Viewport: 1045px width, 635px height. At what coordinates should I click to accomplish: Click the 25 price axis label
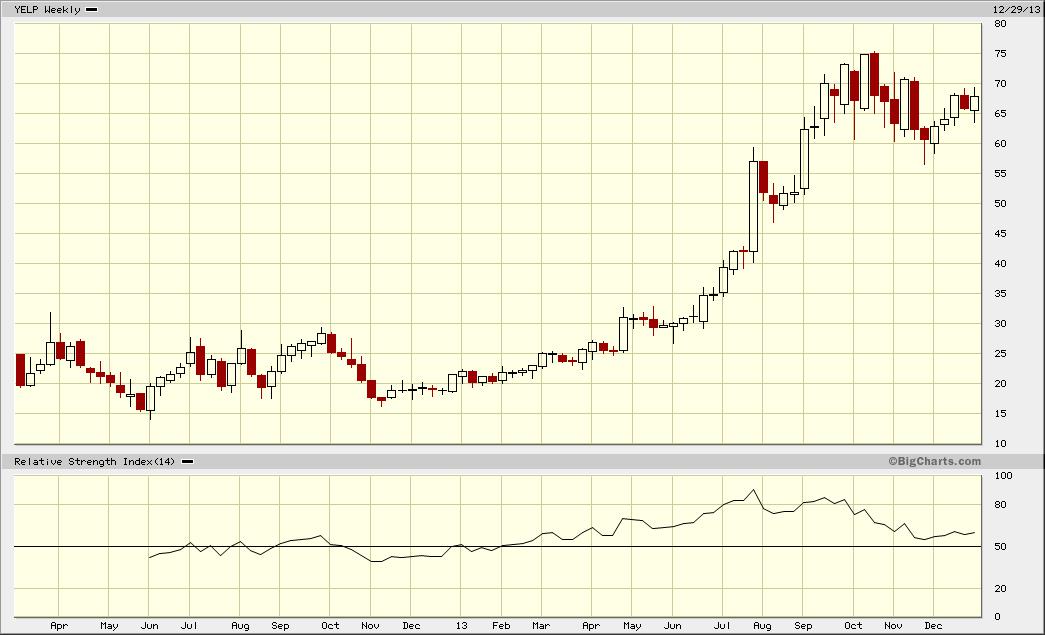click(1000, 353)
